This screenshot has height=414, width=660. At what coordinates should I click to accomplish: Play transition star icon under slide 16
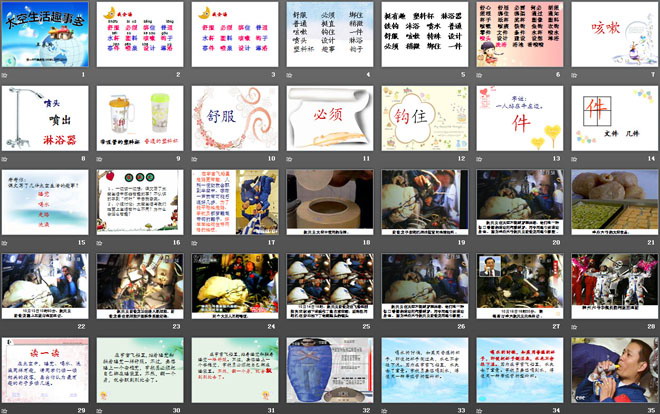99,243
